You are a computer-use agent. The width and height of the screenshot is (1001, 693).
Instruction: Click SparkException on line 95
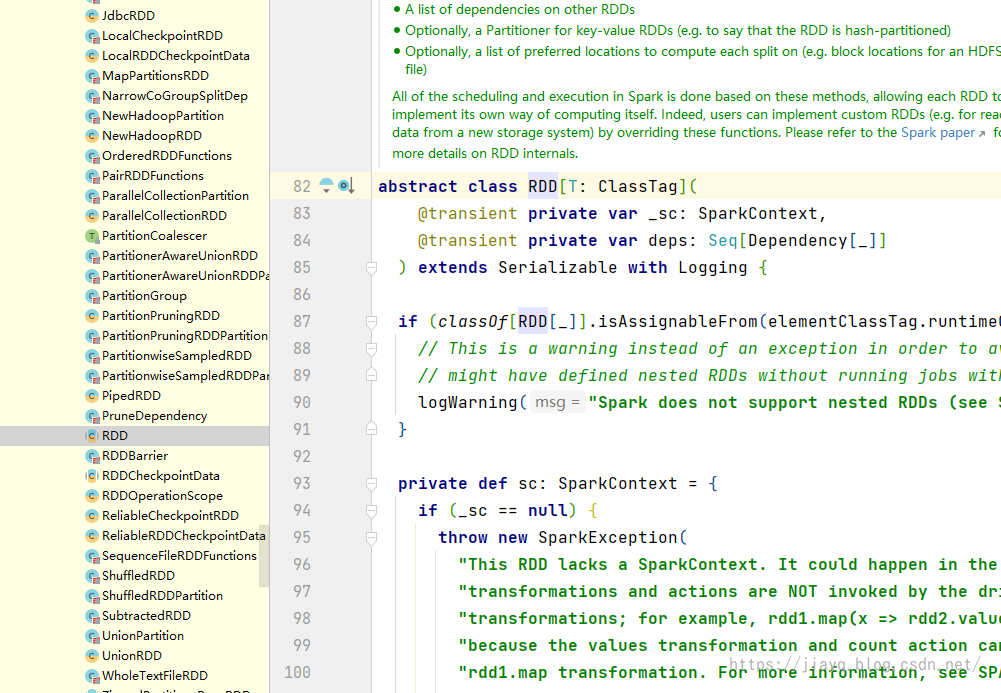point(608,538)
